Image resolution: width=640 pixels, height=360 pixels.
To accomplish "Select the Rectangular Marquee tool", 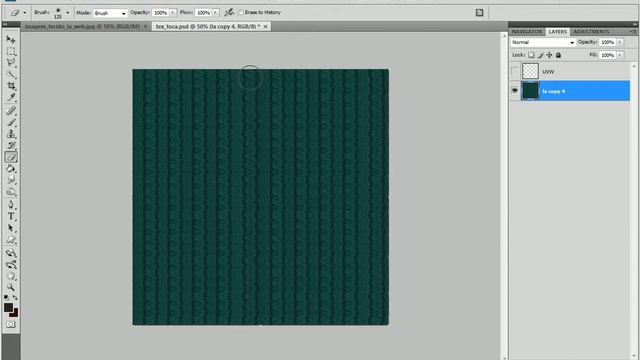I will click(11, 51).
